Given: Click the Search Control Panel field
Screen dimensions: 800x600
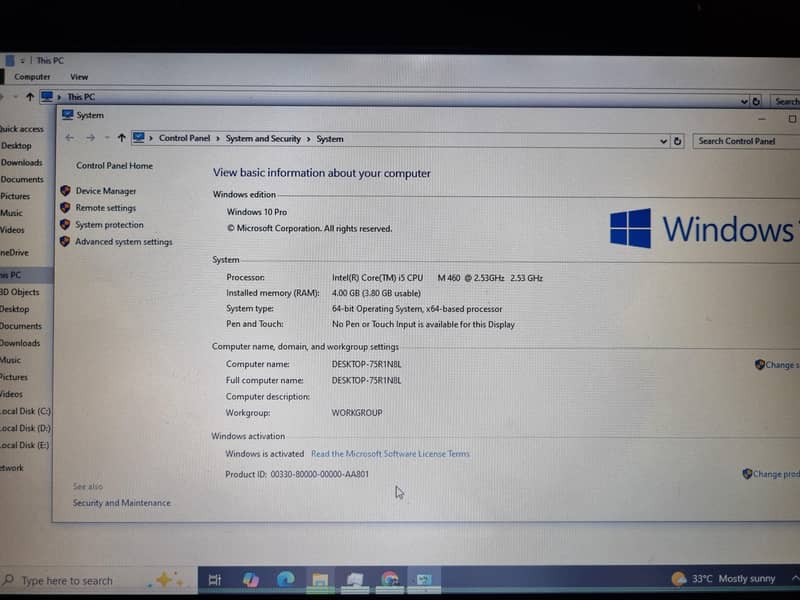Looking at the screenshot, I should (x=745, y=141).
